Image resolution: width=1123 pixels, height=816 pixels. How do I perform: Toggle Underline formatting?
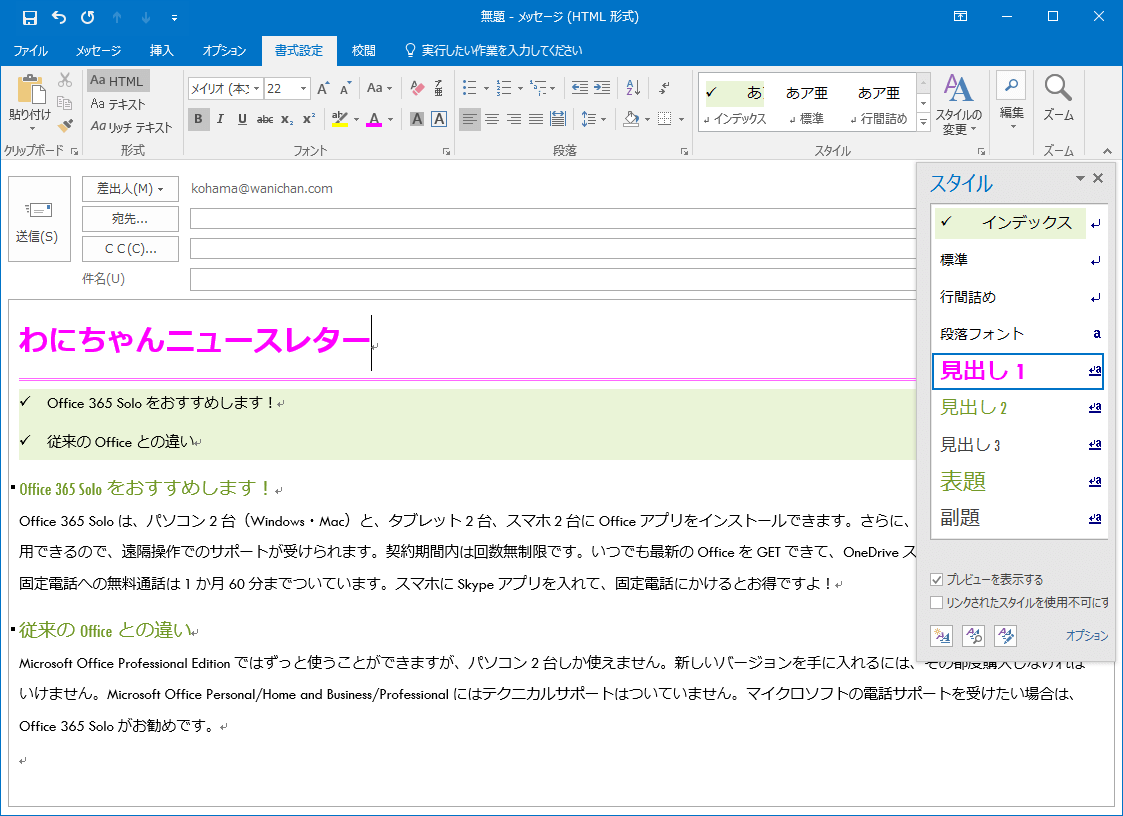coord(242,120)
